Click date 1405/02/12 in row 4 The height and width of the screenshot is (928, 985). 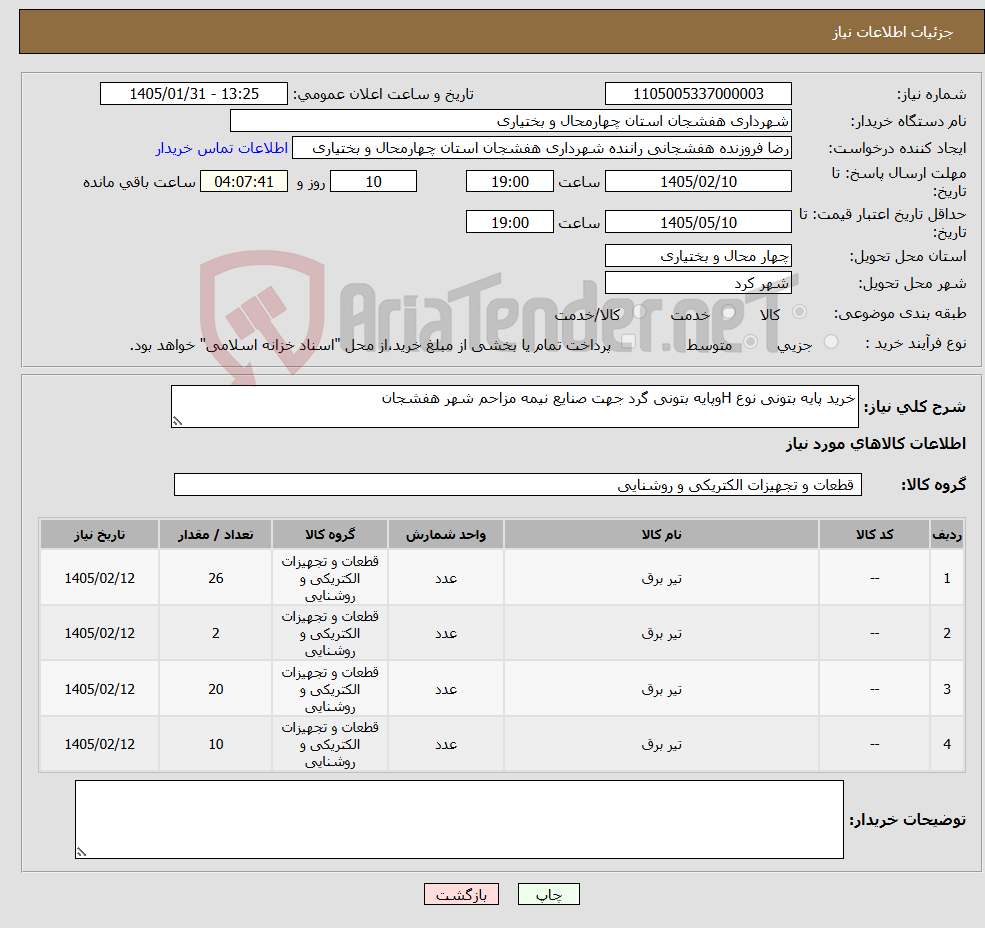click(99, 745)
